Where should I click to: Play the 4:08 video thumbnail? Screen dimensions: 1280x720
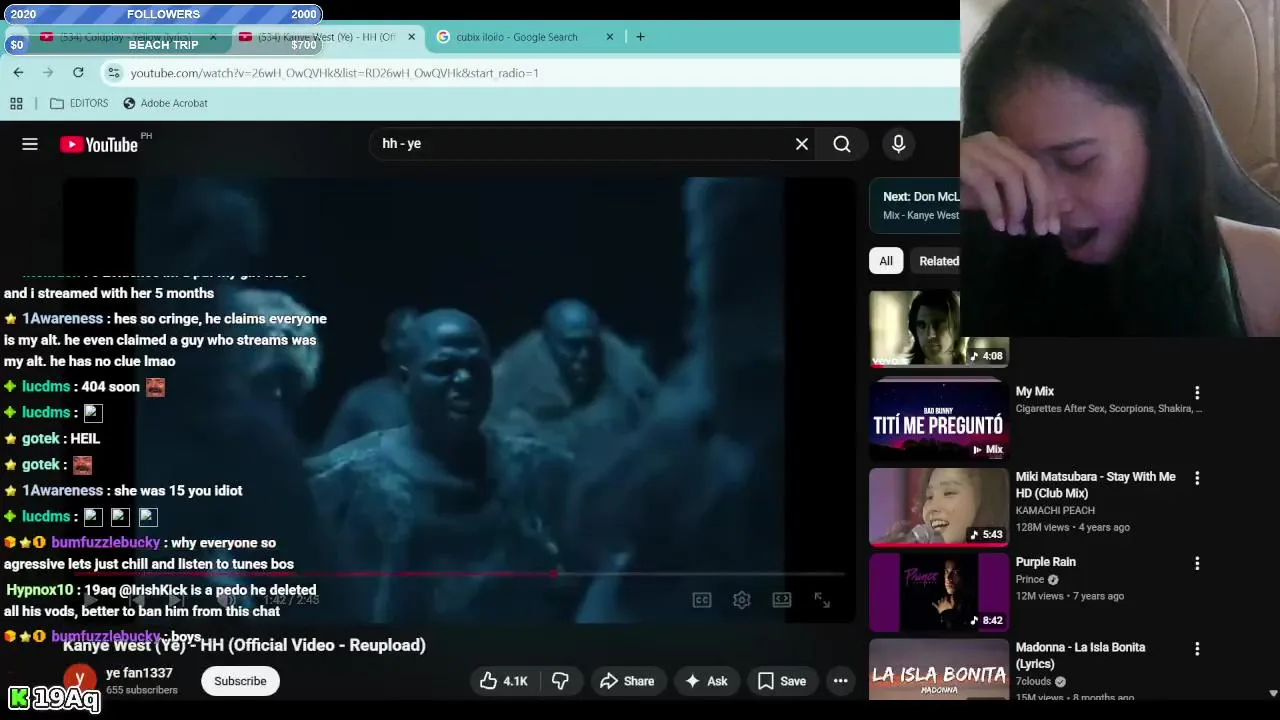pos(939,329)
